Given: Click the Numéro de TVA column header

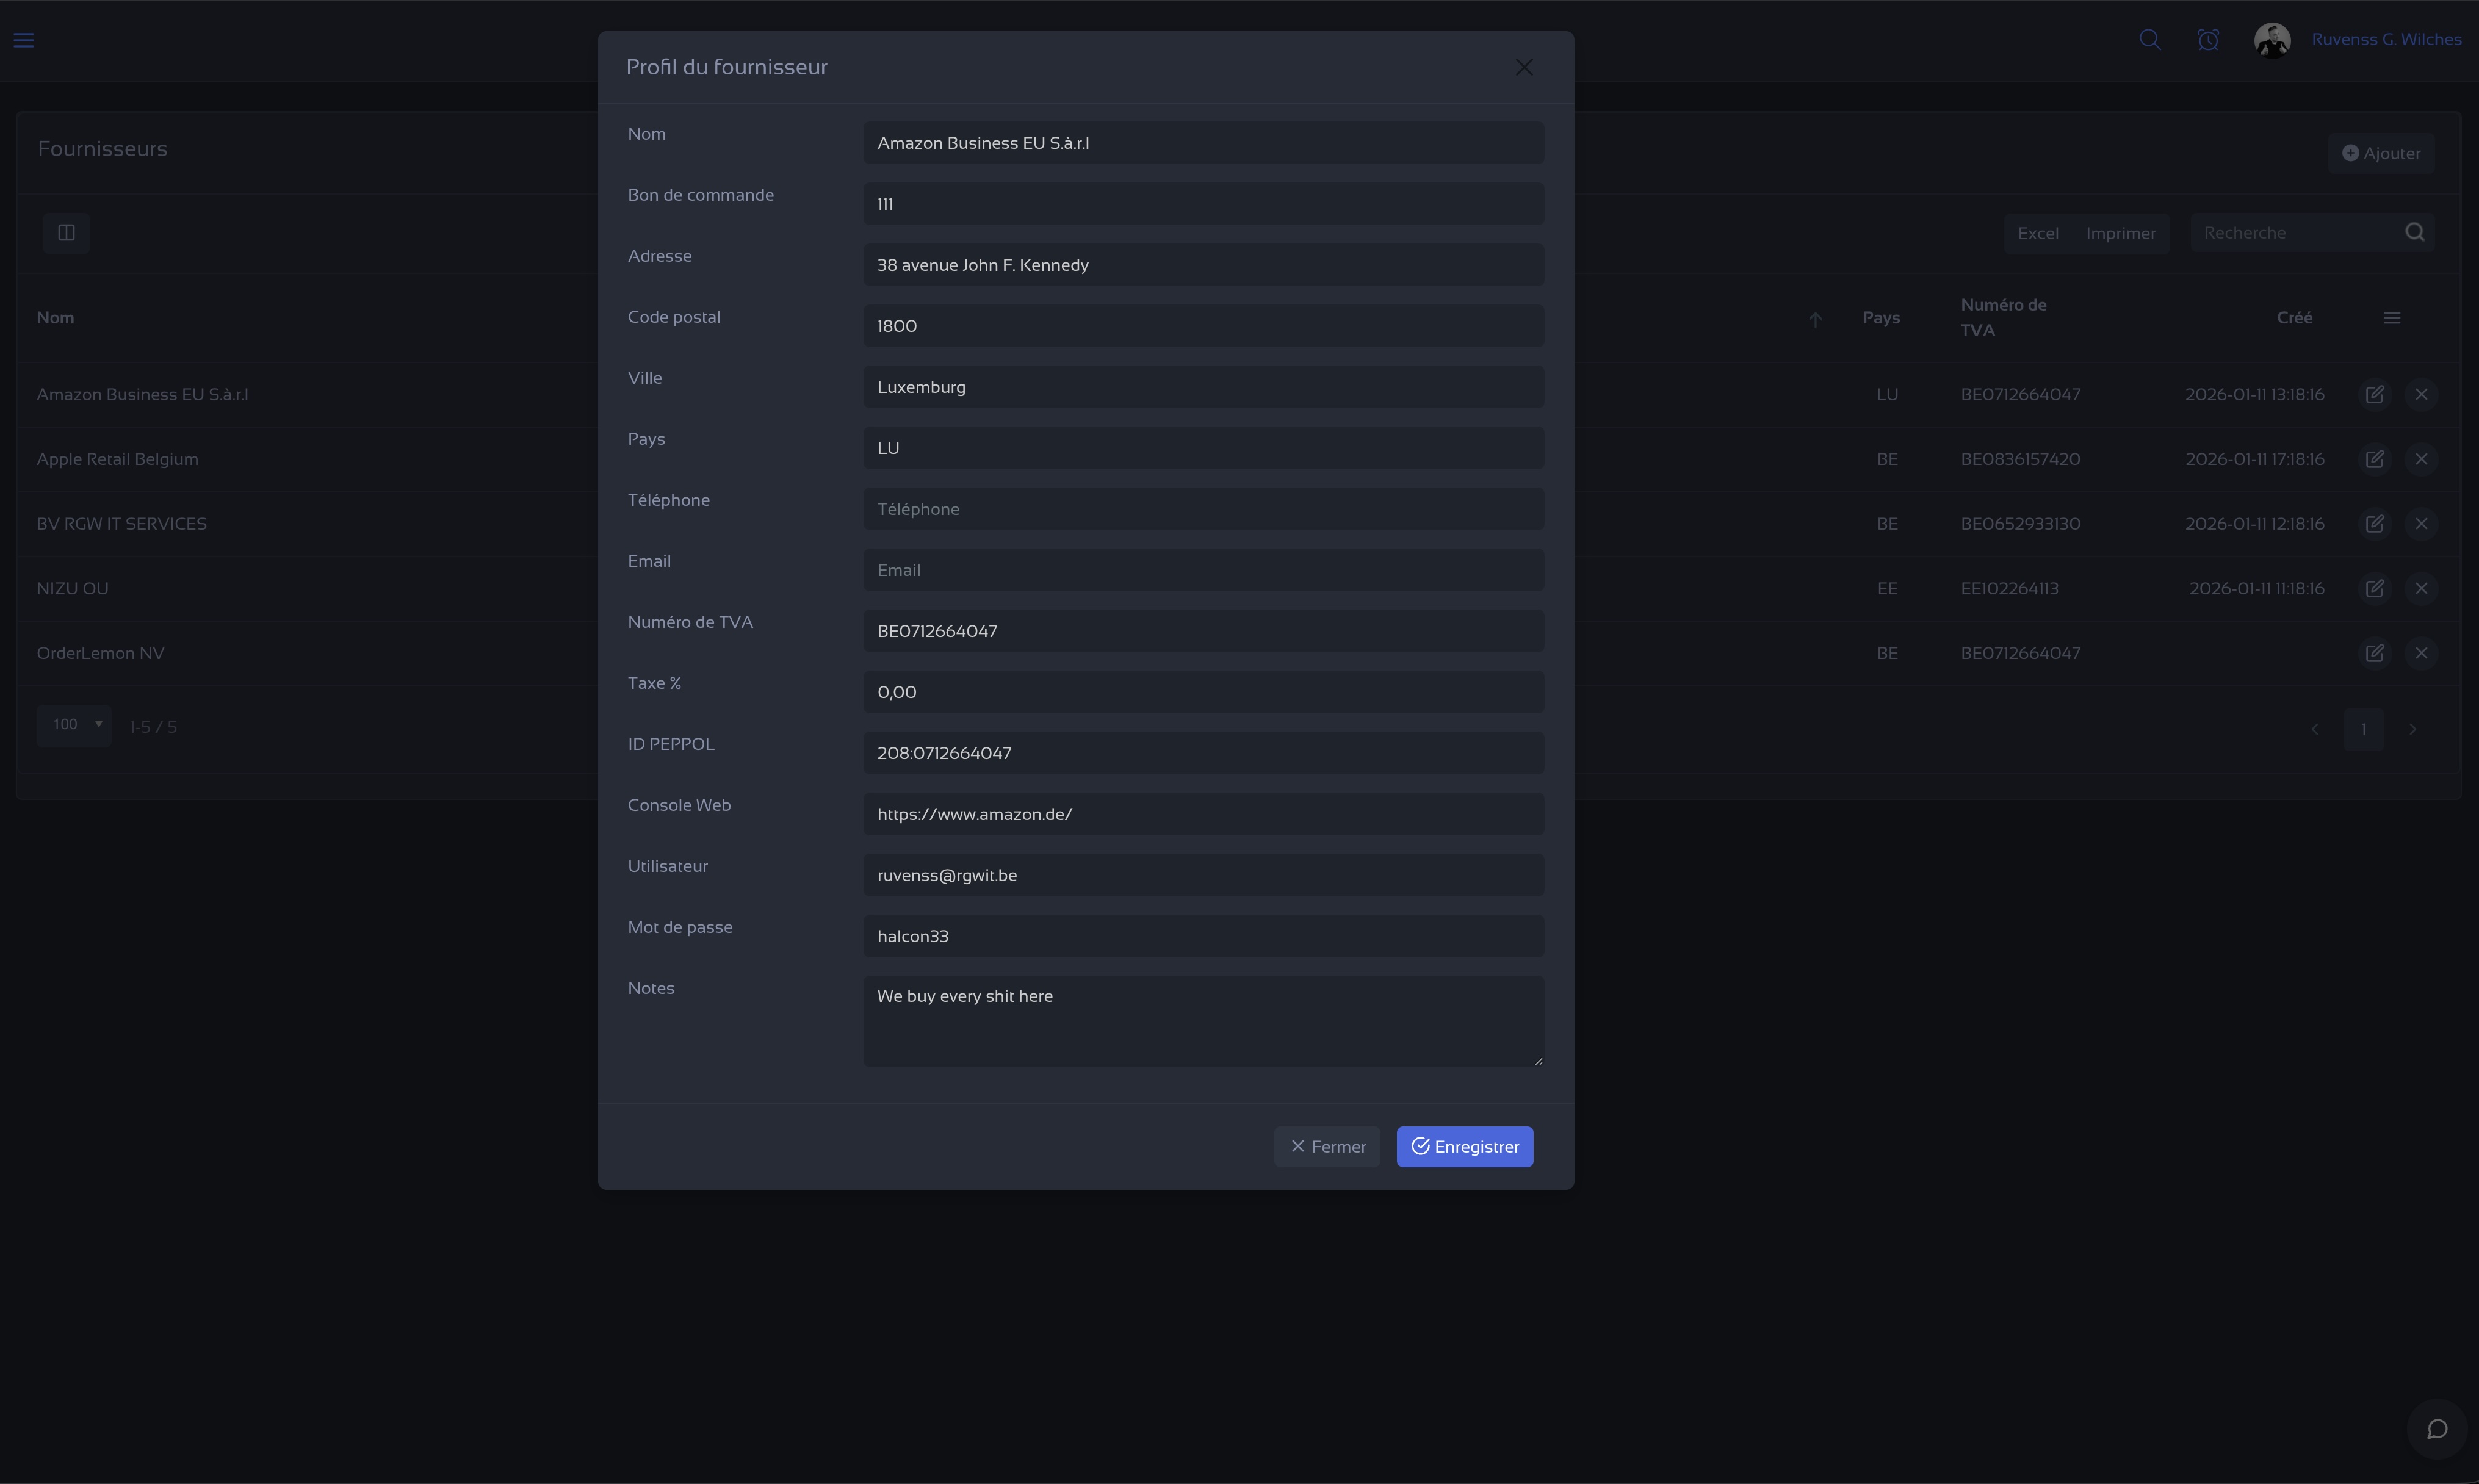Looking at the screenshot, I should coord(2003,318).
